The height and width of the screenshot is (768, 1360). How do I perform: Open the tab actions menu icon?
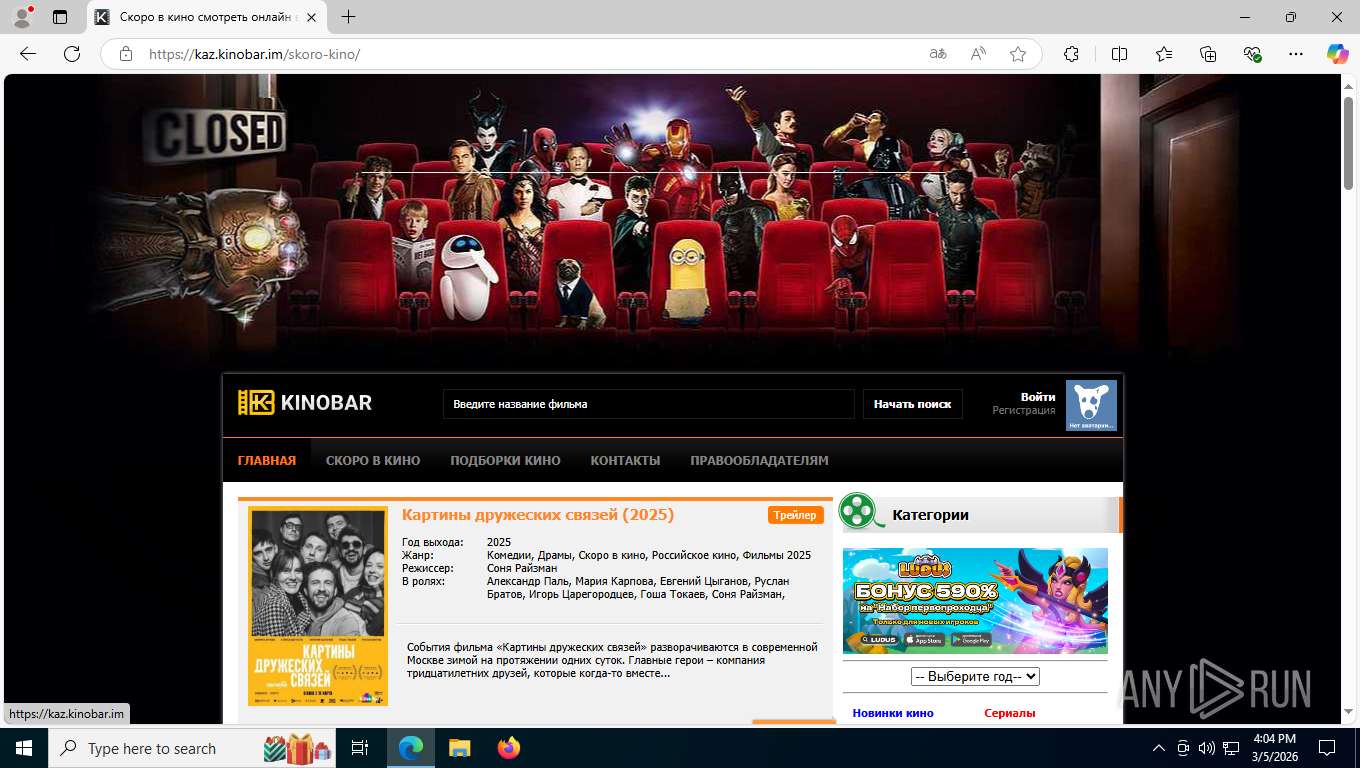point(60,17)
